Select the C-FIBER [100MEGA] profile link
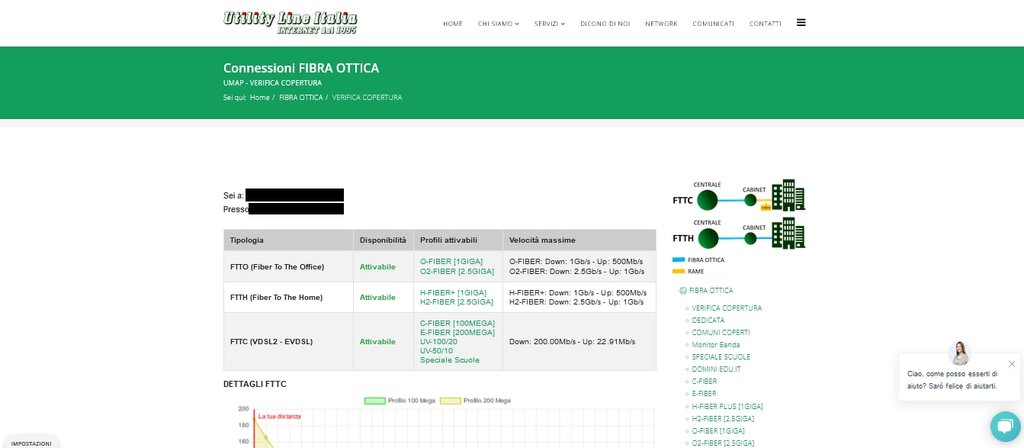Screen dimensions: 1024x448 coord(457,323)
